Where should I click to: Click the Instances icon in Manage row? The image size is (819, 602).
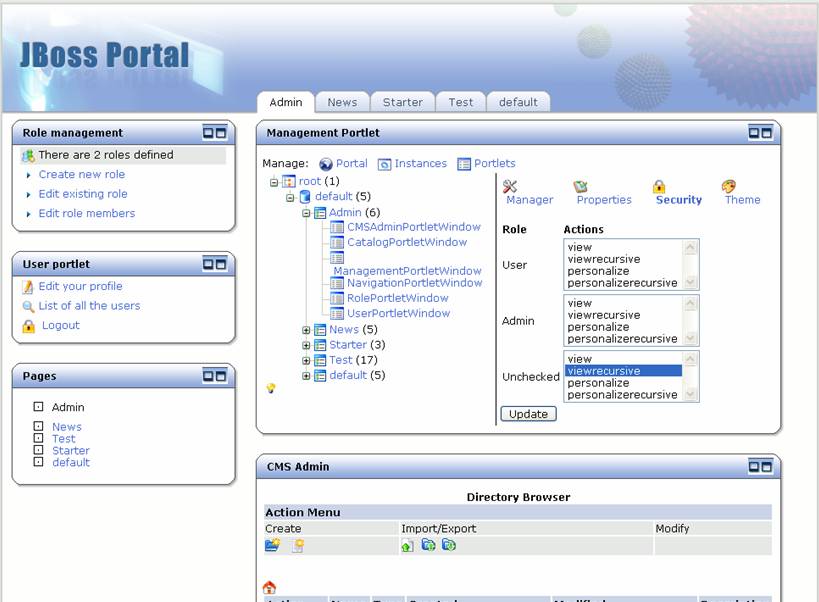384,164
